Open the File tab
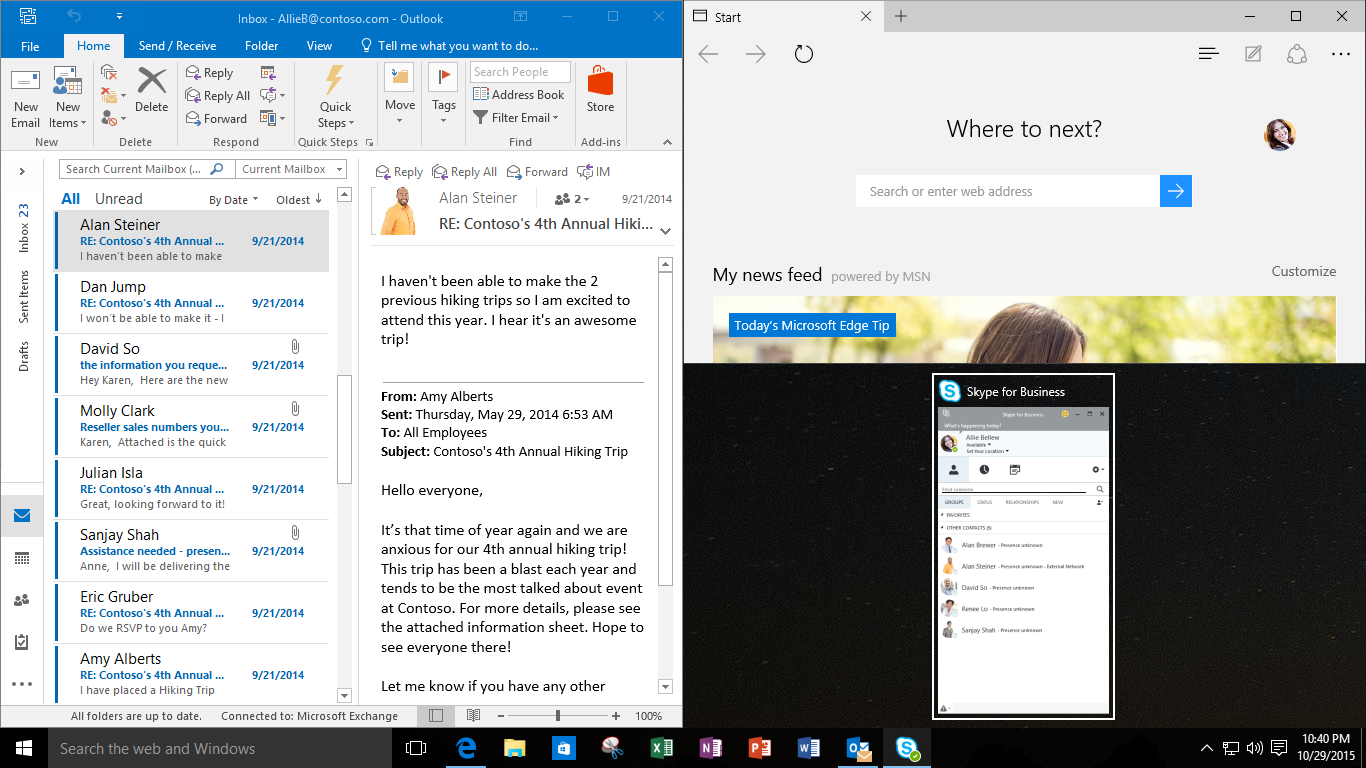Image resolution: width=1366 pixels, height=768 pixels. click(x=30, y=46)
